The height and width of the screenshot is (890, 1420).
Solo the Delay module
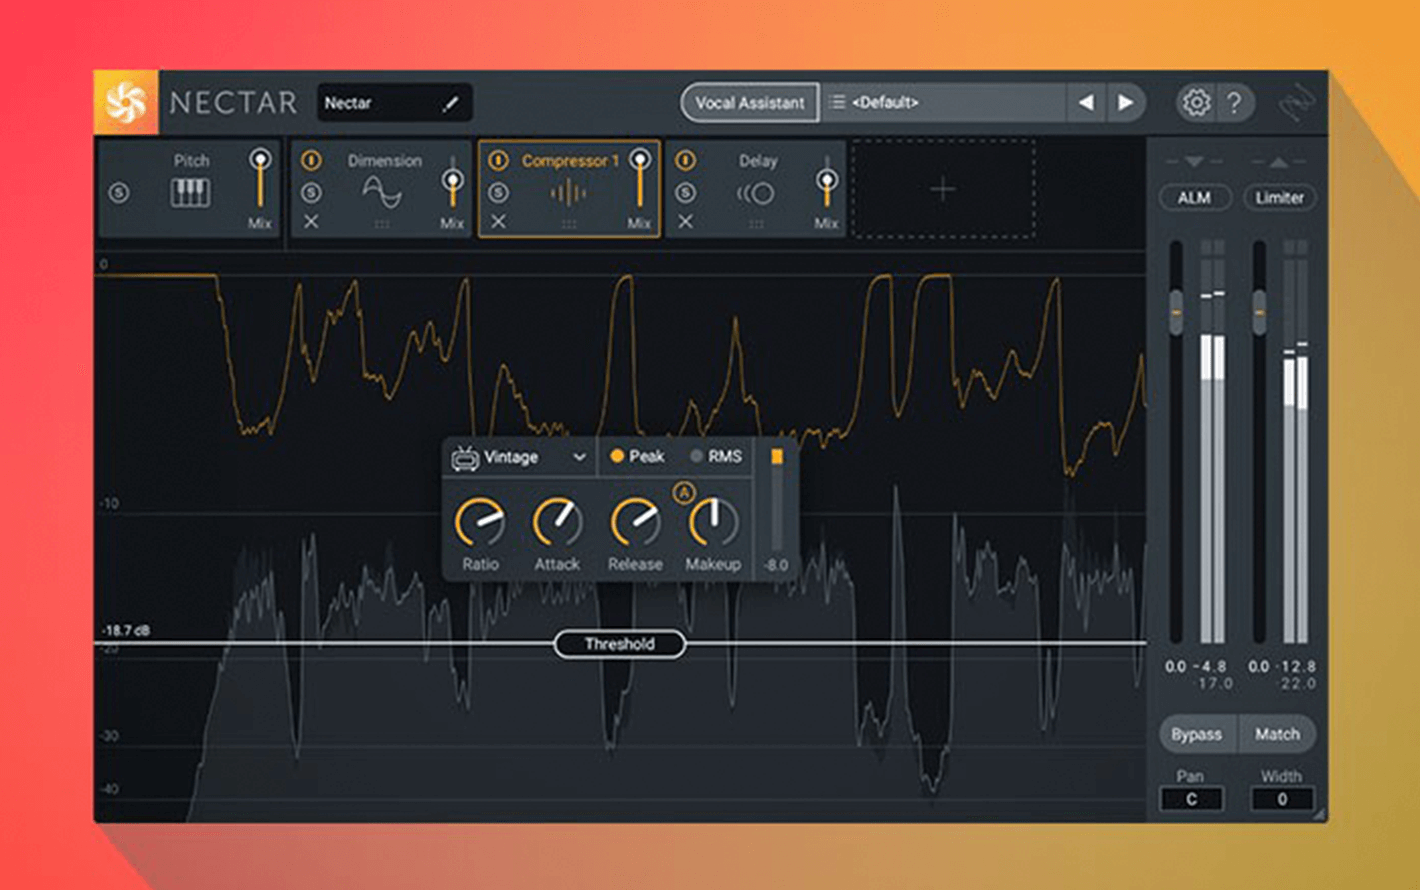[x=685, y=193]
